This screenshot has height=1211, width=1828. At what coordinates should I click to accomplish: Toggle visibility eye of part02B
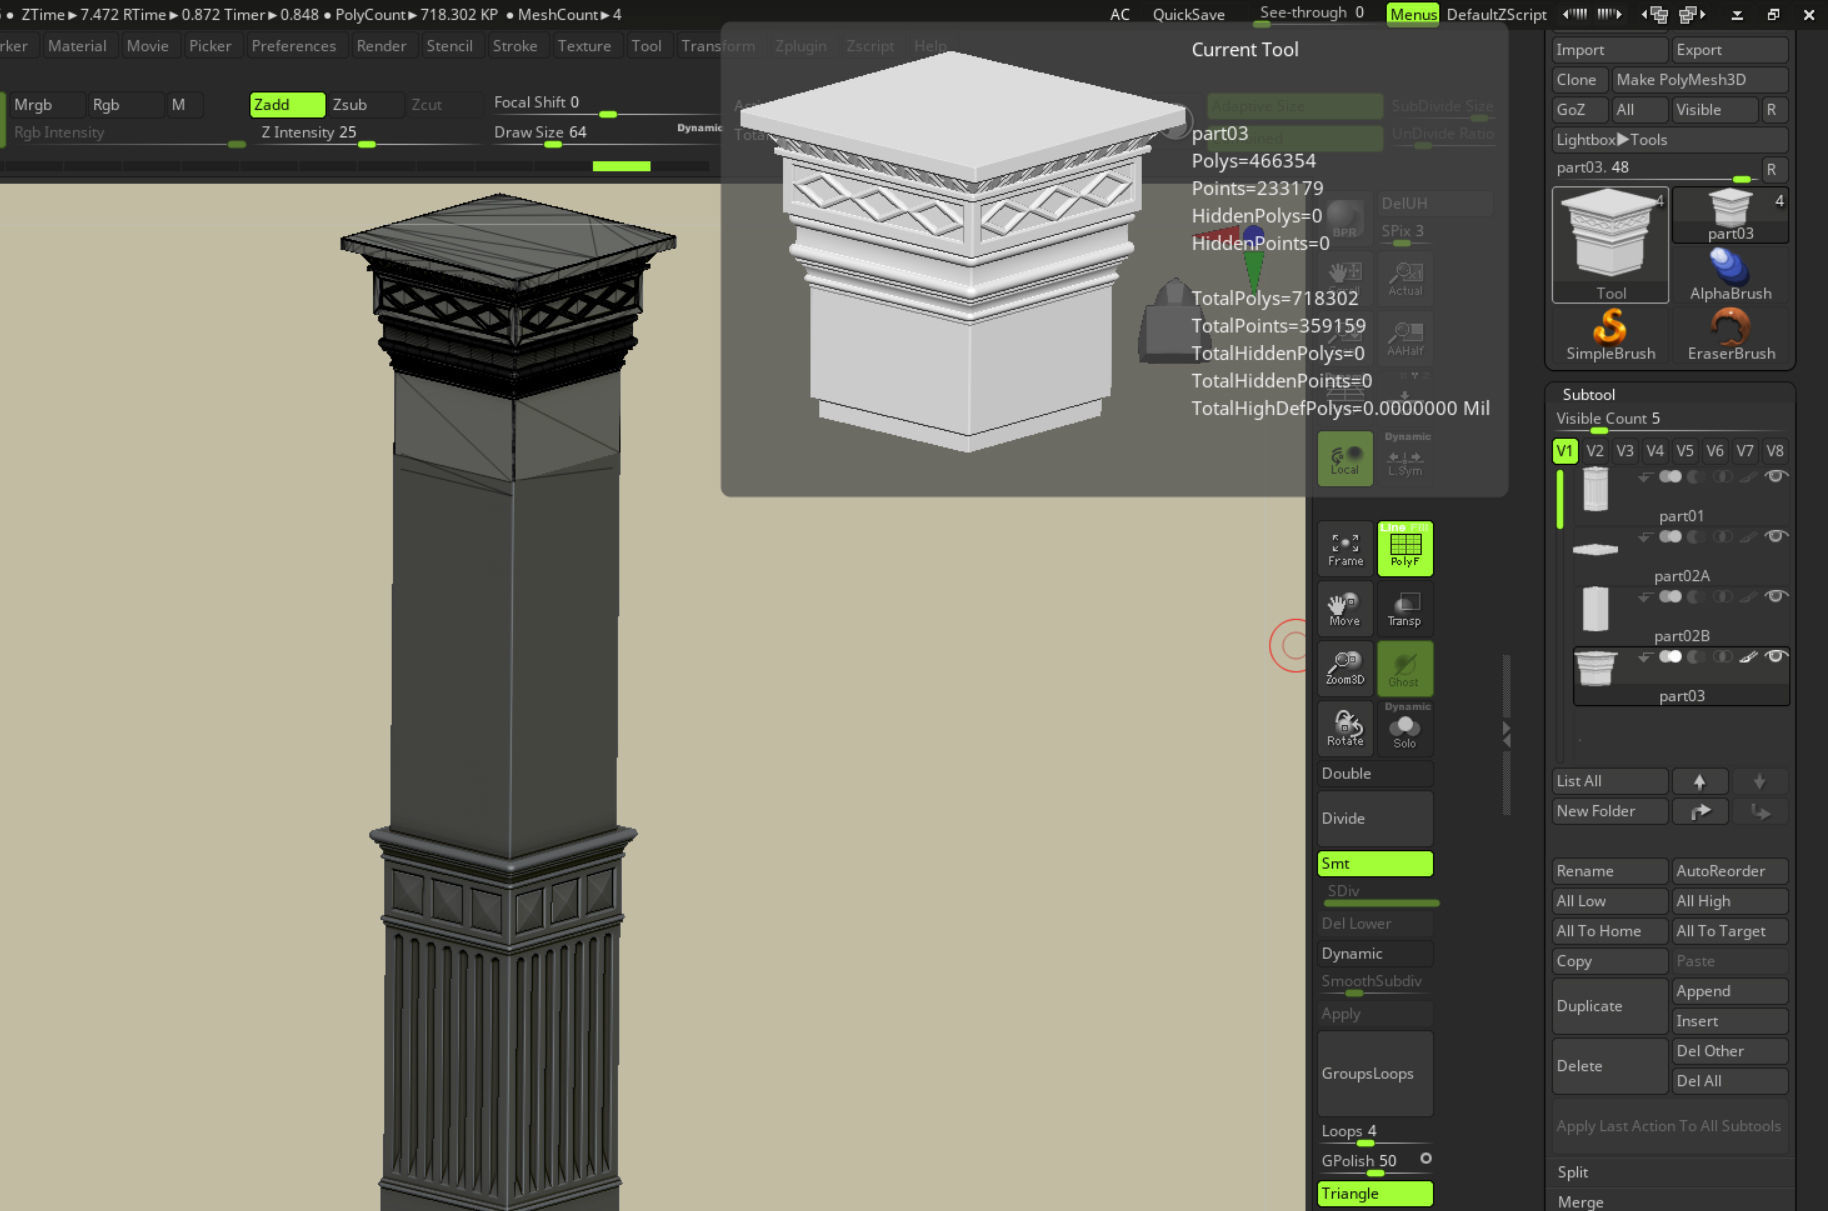pyautogui.click(x=1776, y=597)
